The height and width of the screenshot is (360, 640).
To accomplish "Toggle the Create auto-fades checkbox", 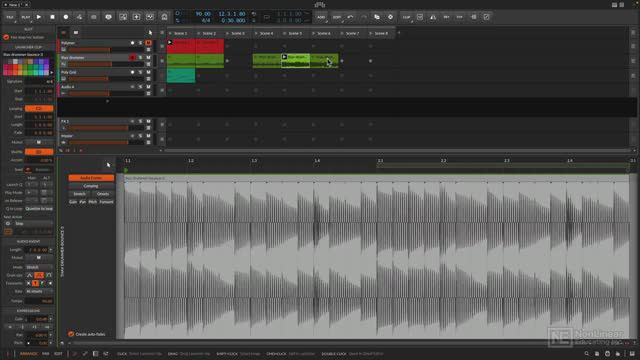I will click(71, 334).
